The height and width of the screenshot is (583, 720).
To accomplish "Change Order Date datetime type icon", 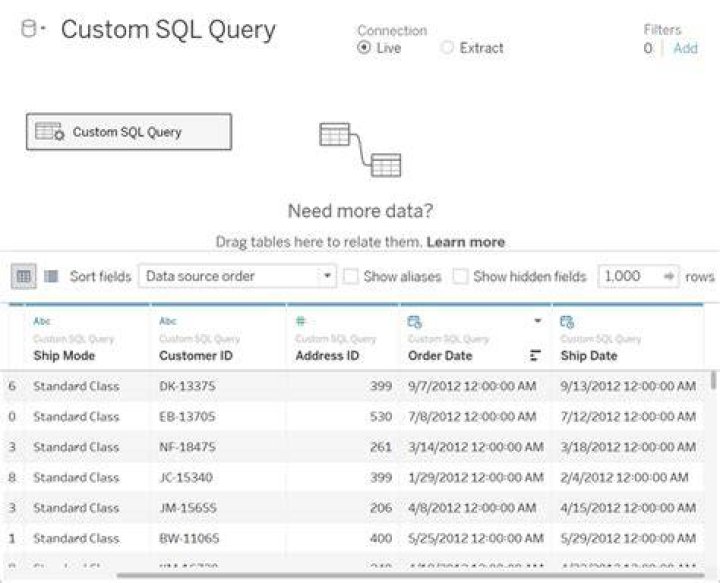I will tap(415, 322).
